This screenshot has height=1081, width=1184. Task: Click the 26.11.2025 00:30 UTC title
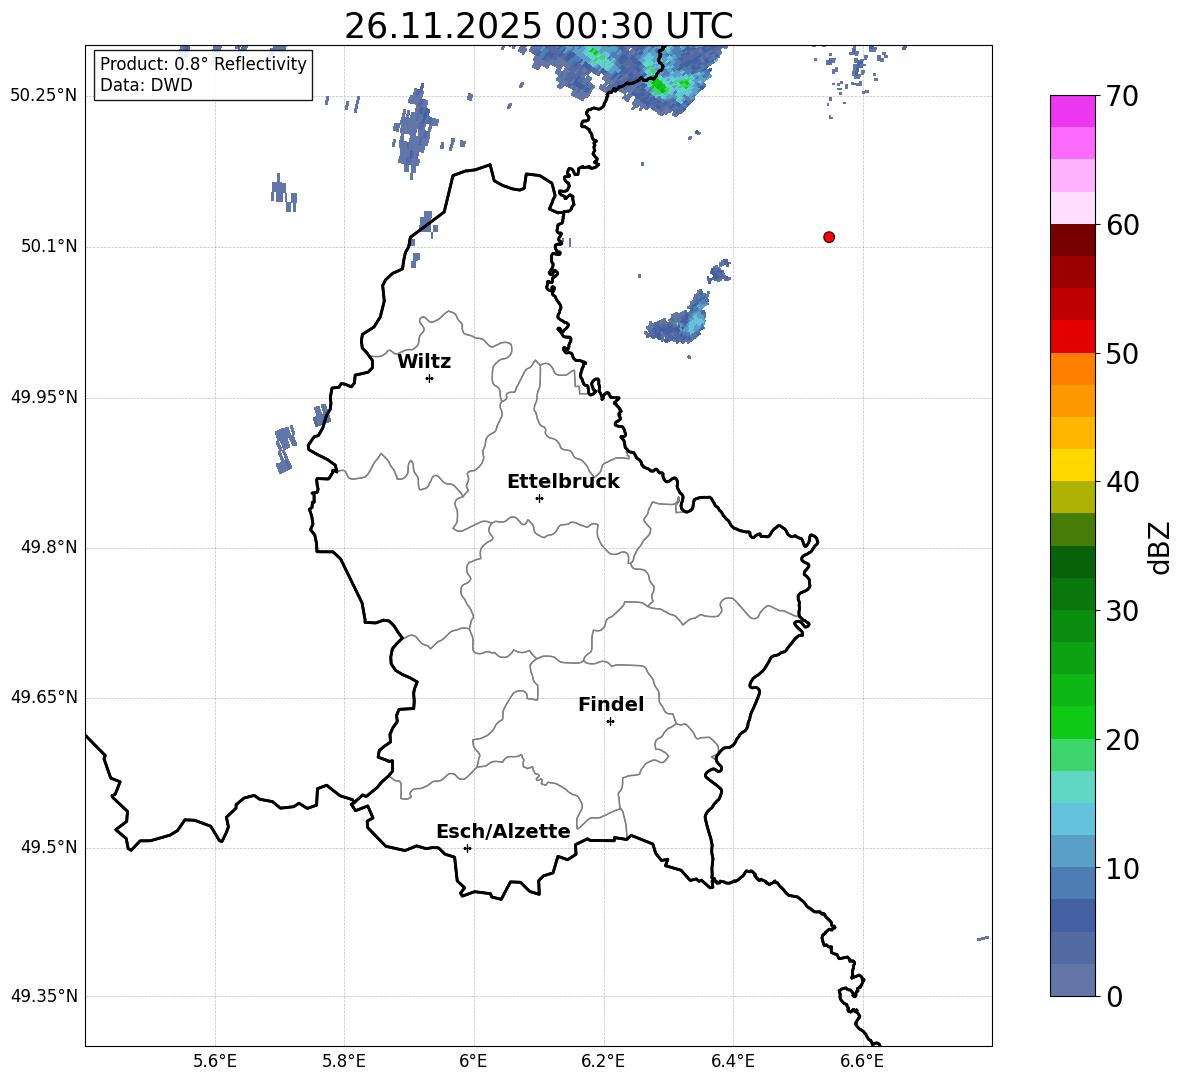point(538,26)
